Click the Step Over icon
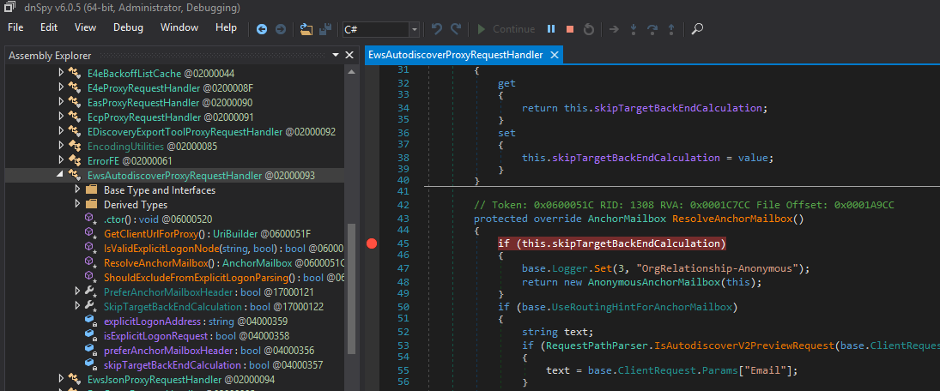941x391 pixels. point(652,29)
